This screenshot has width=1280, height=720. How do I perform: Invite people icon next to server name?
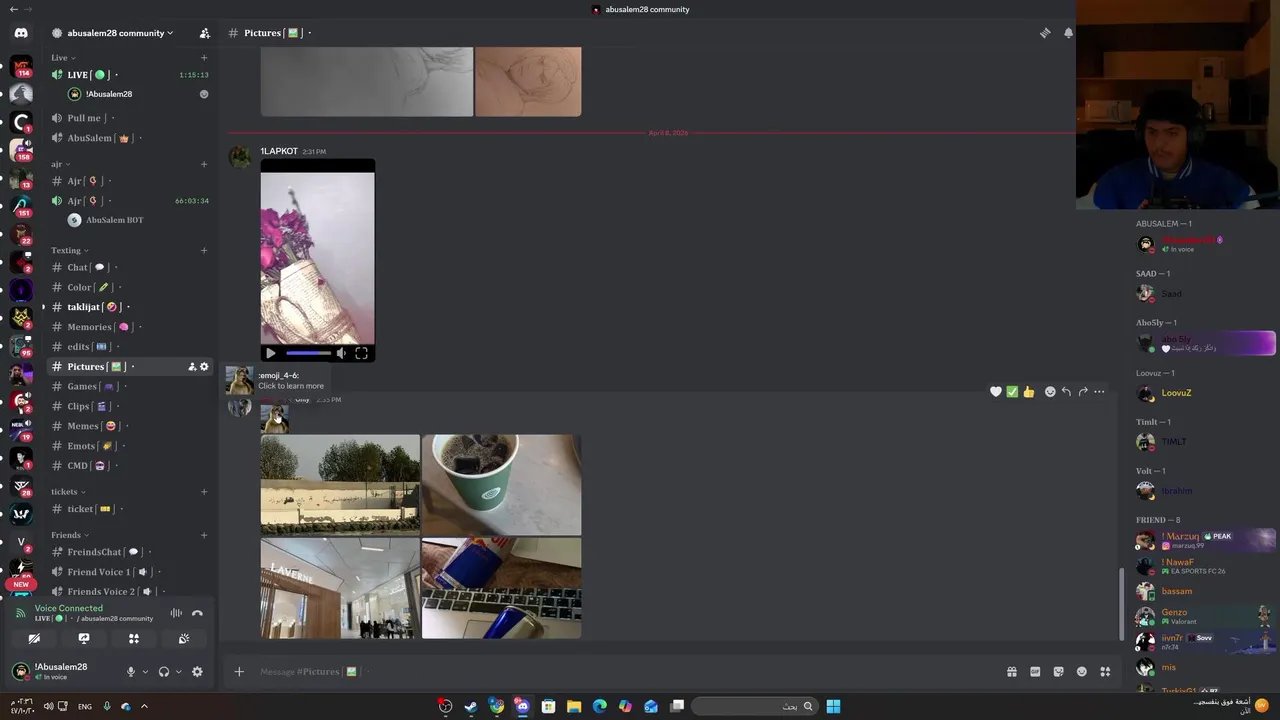click(204, 33)
